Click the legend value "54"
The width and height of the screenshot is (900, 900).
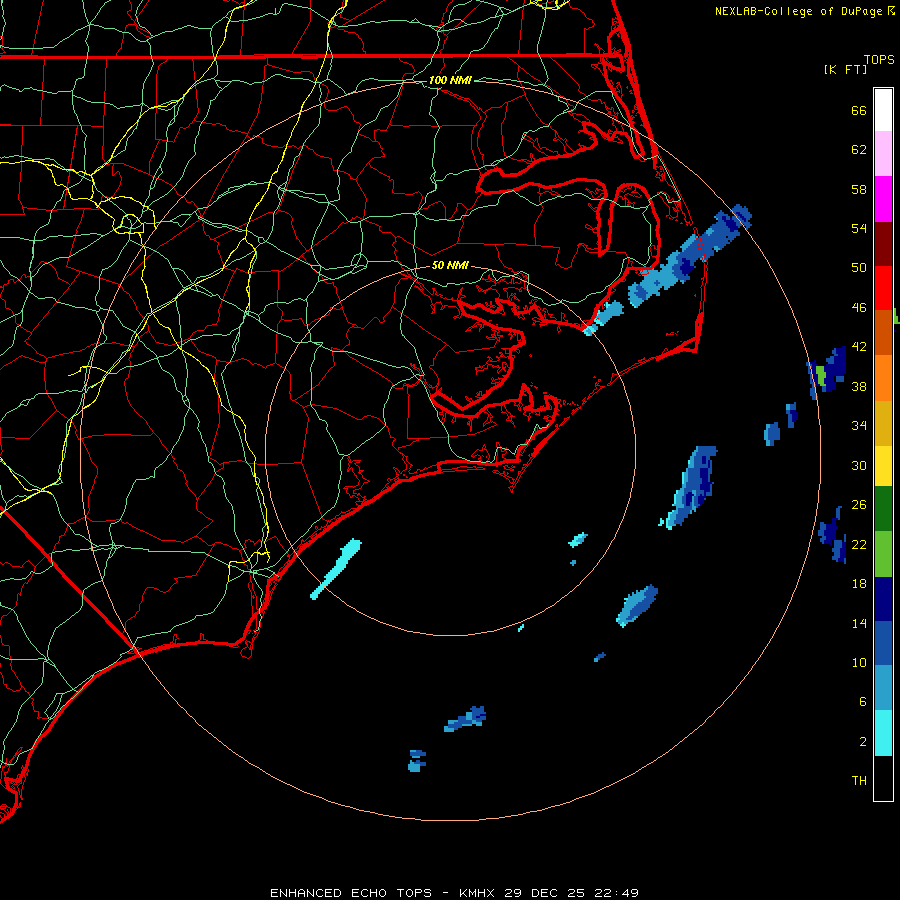(x=859, y=228)
